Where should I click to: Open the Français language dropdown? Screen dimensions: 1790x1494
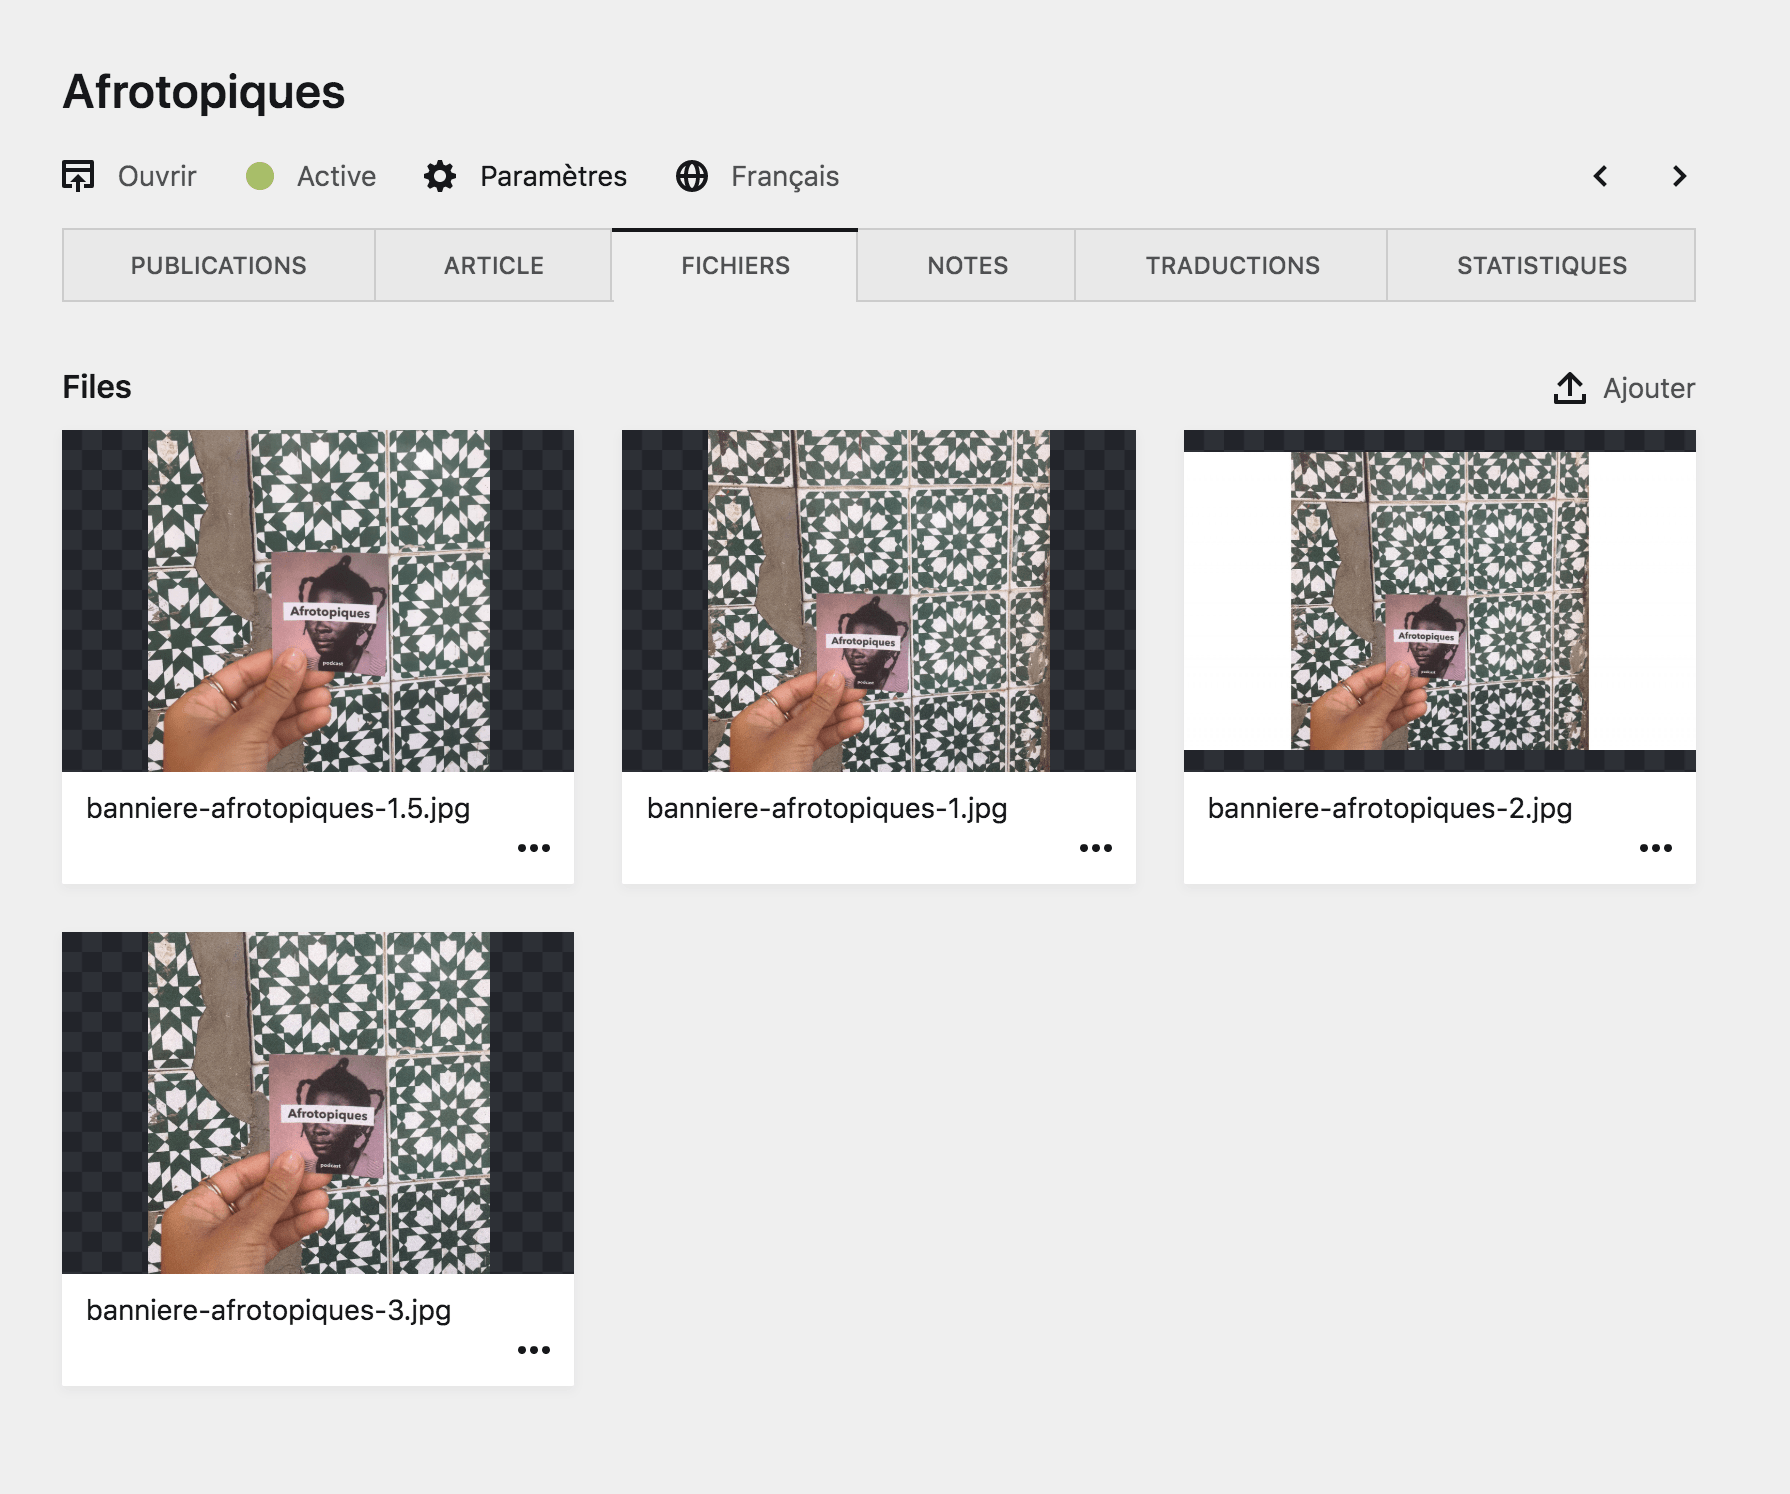pyautogui.click(x=784, y=176)
